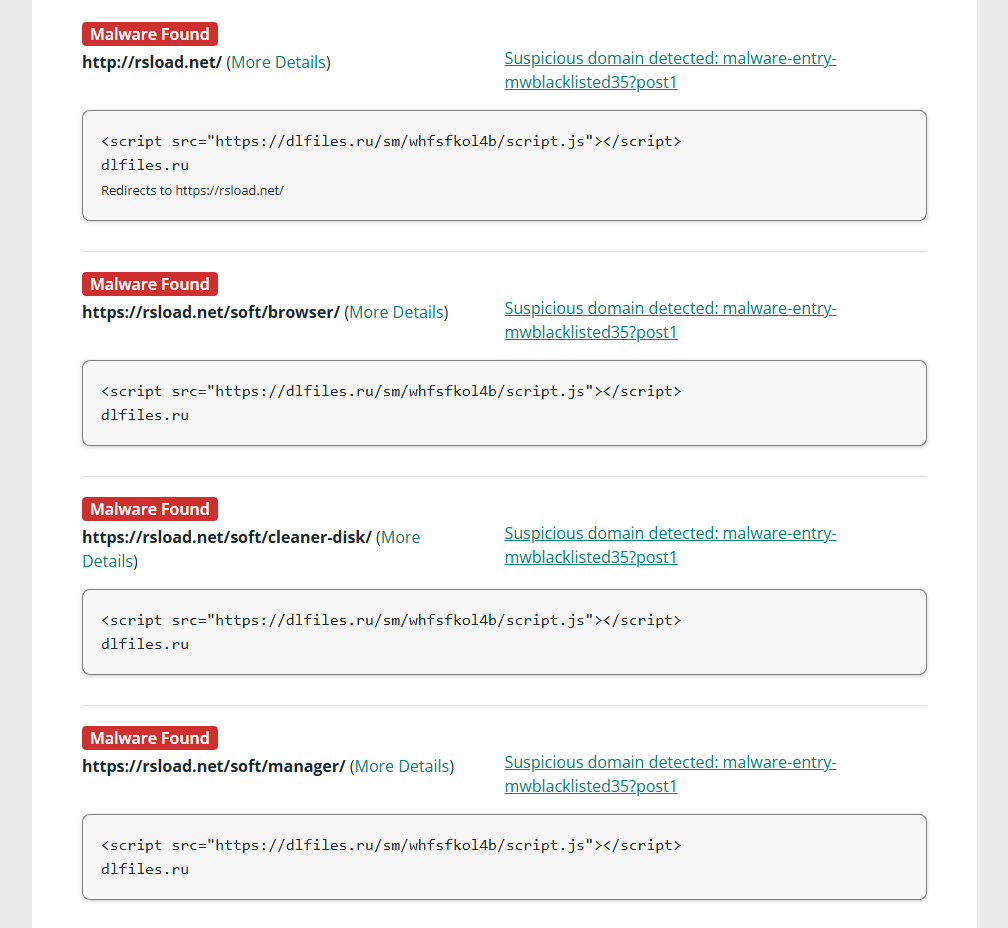Click the first Malware Found badge

(149, 33)
